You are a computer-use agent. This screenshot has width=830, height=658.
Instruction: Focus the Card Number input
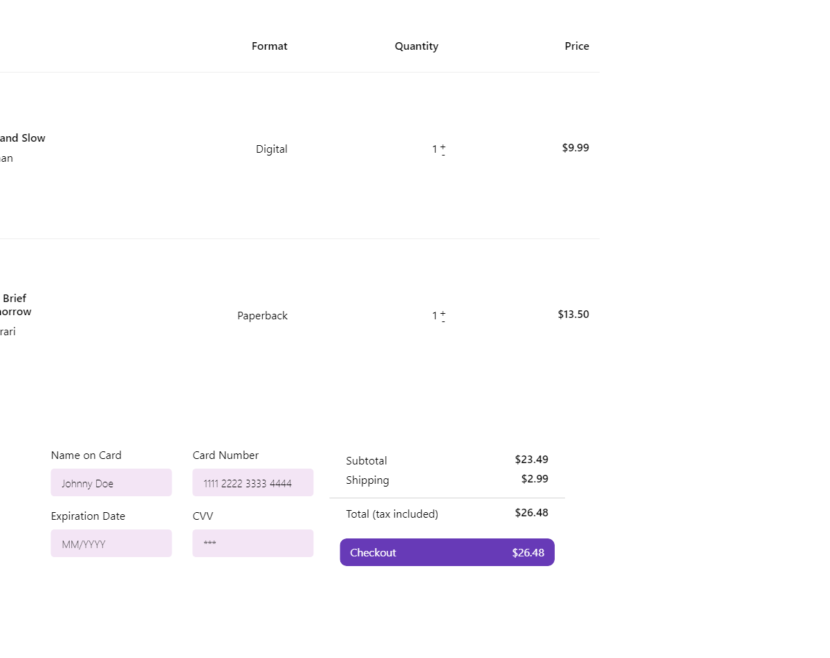(252, 483)
